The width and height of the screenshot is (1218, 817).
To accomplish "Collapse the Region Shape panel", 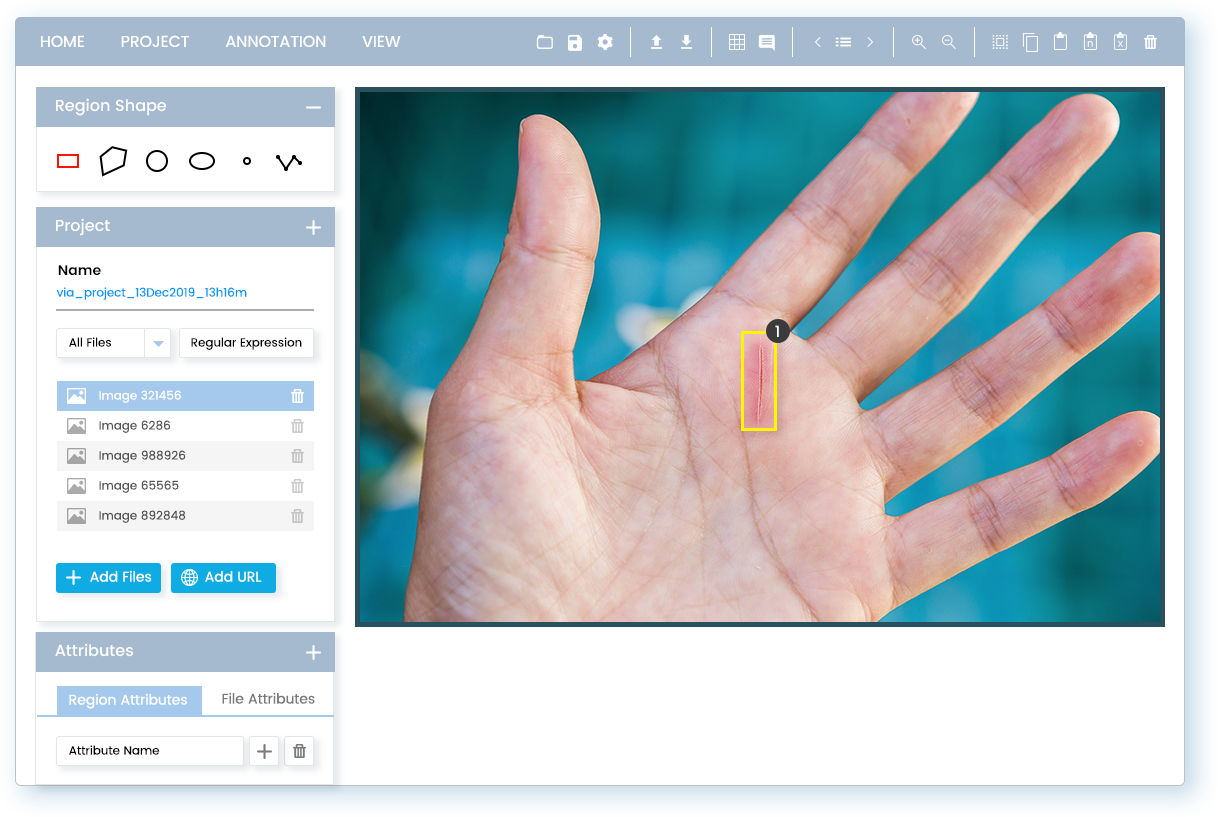I will tap(313, 107).
